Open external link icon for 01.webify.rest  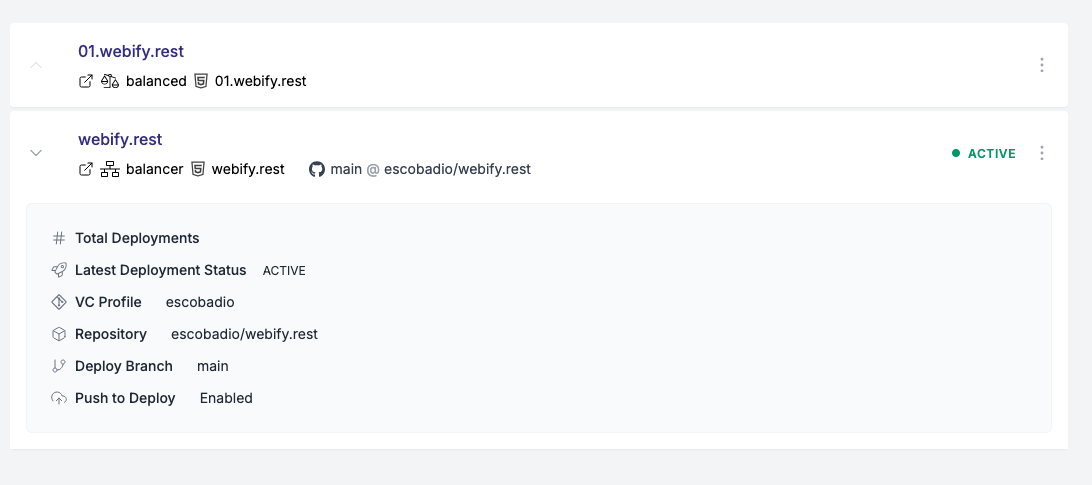(x=86, y=82)
